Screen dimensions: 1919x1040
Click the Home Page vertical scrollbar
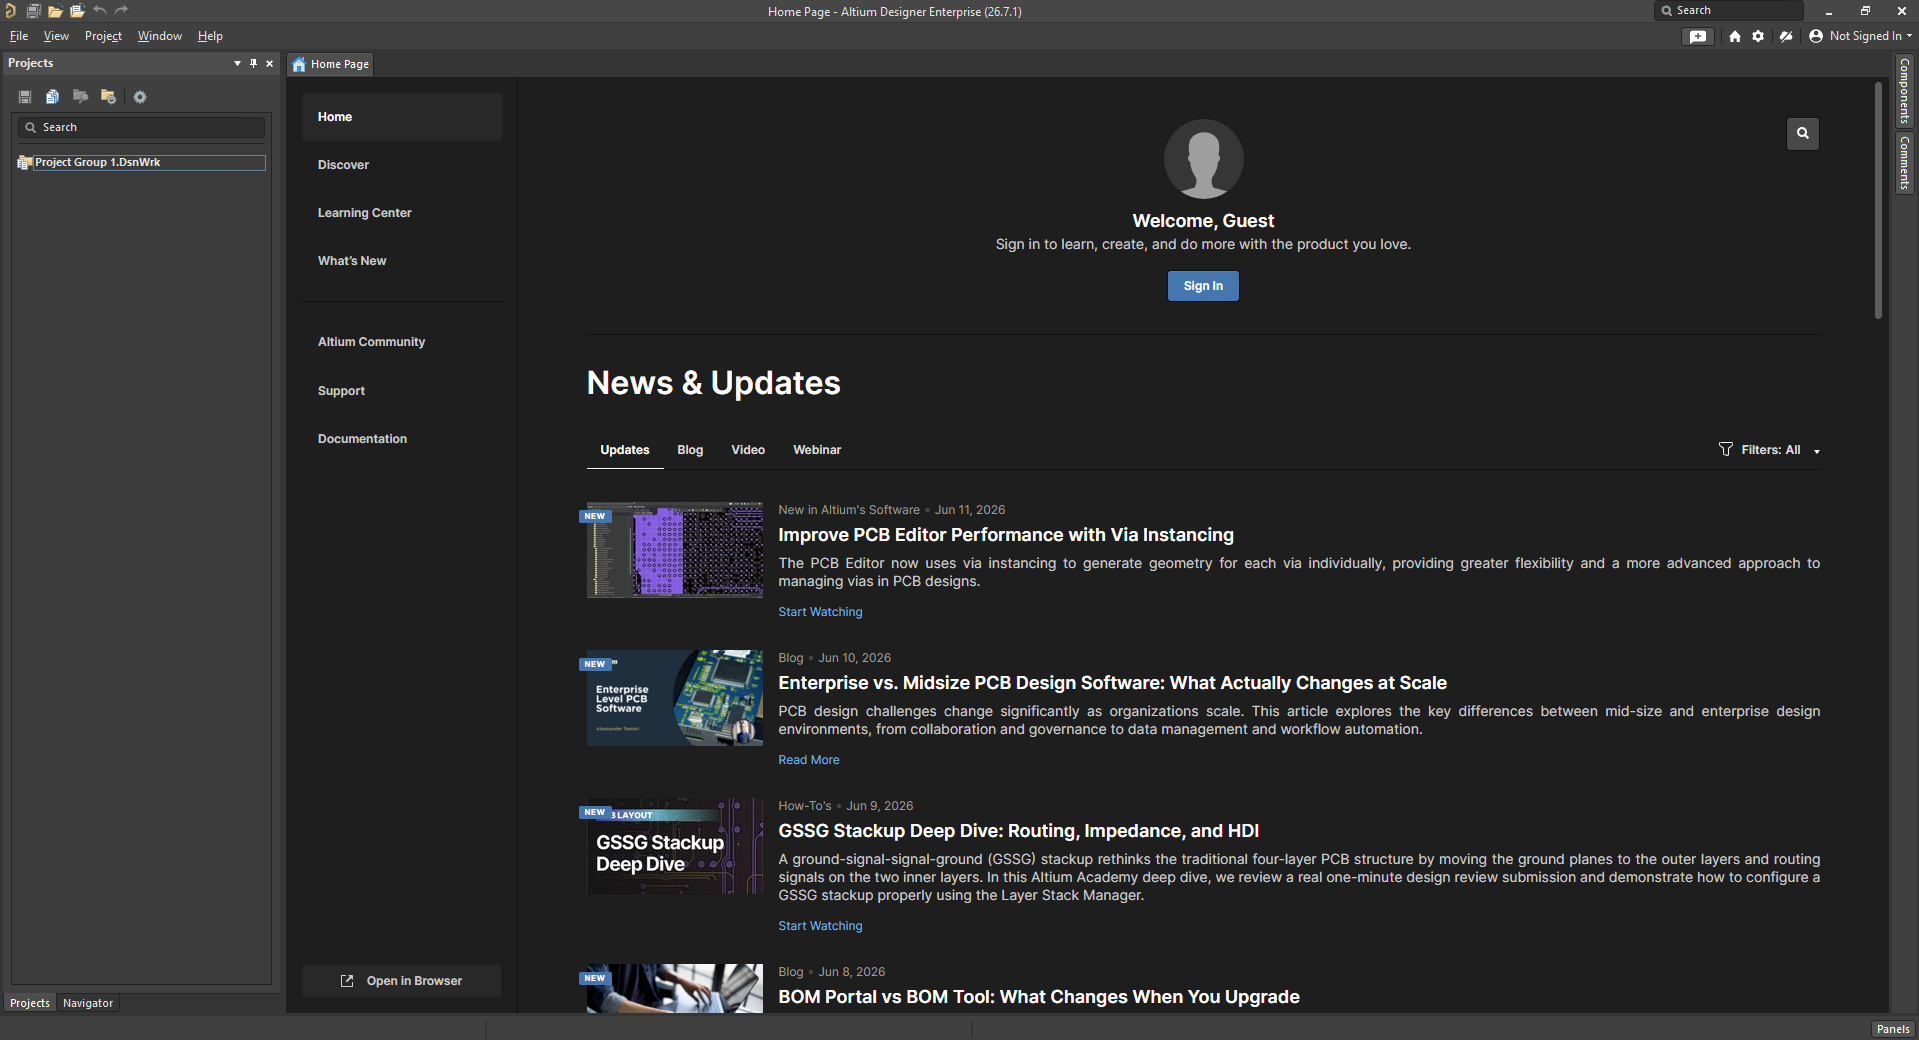(x=1878, y=200)
